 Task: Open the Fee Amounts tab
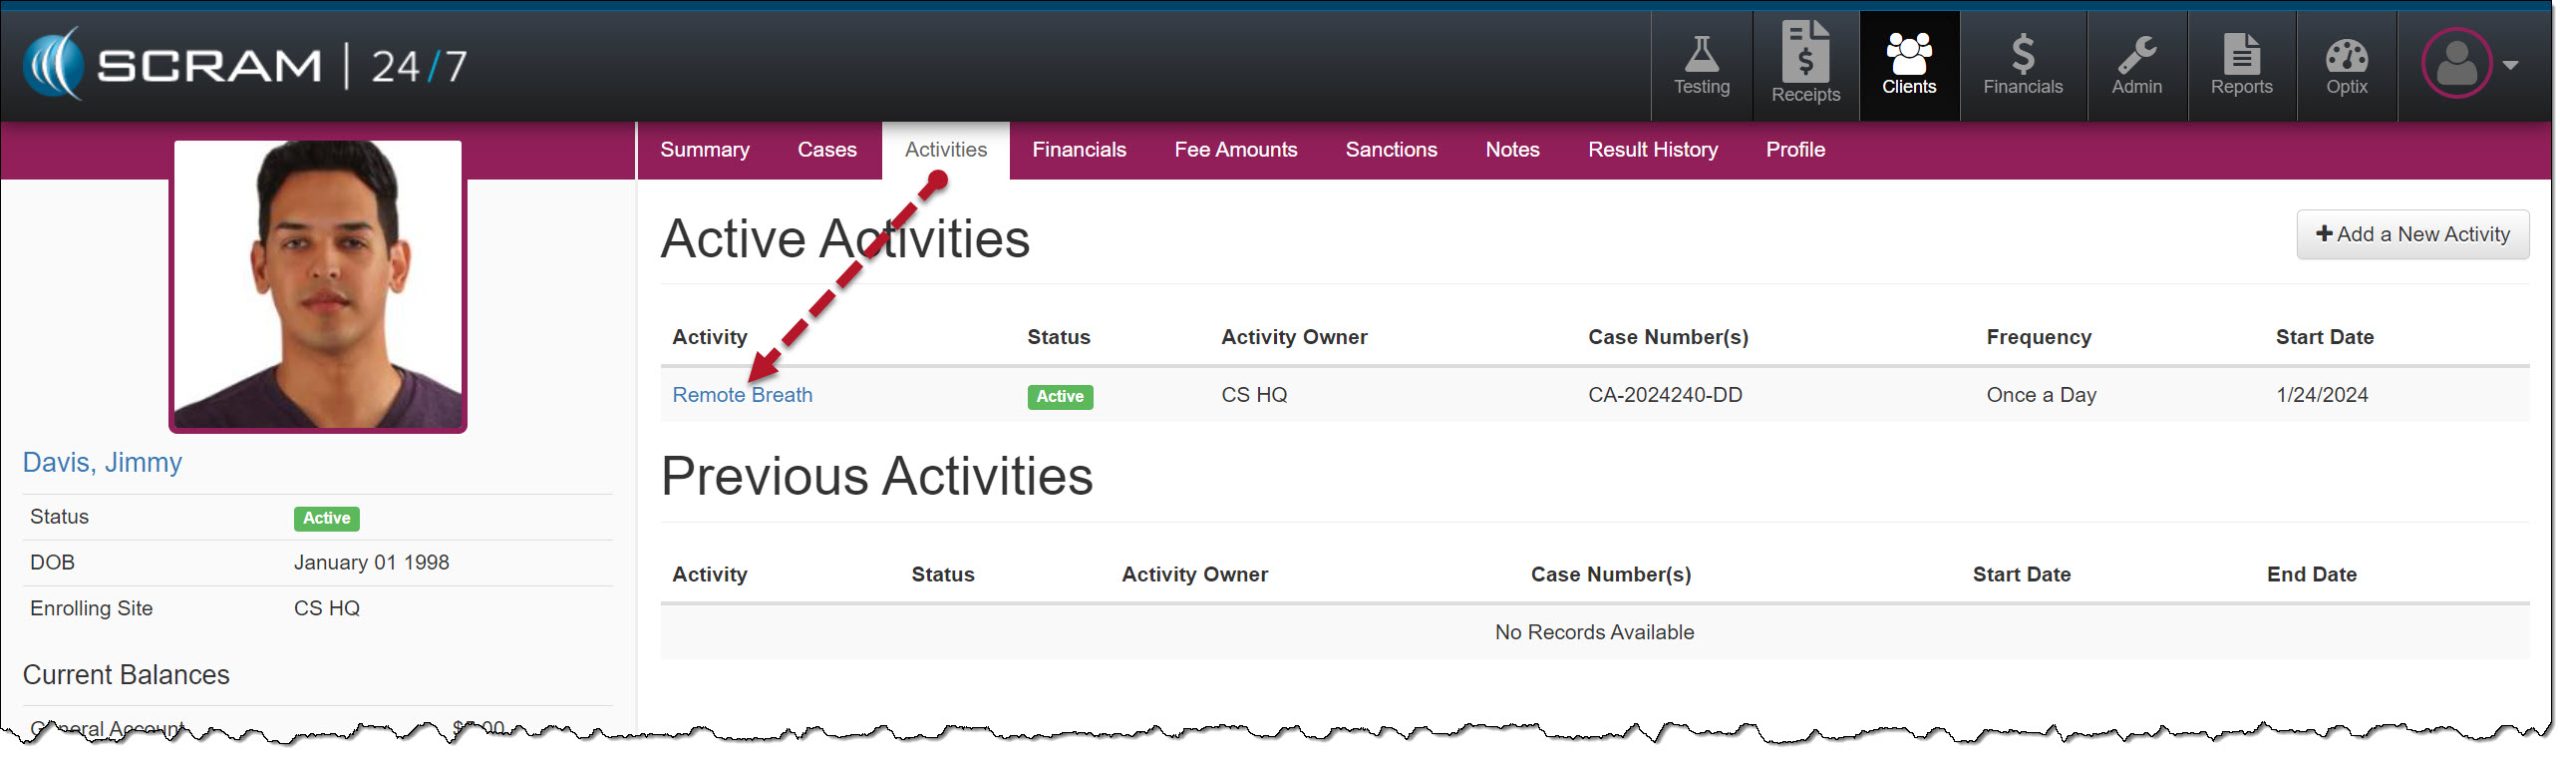coord(1235,150)
